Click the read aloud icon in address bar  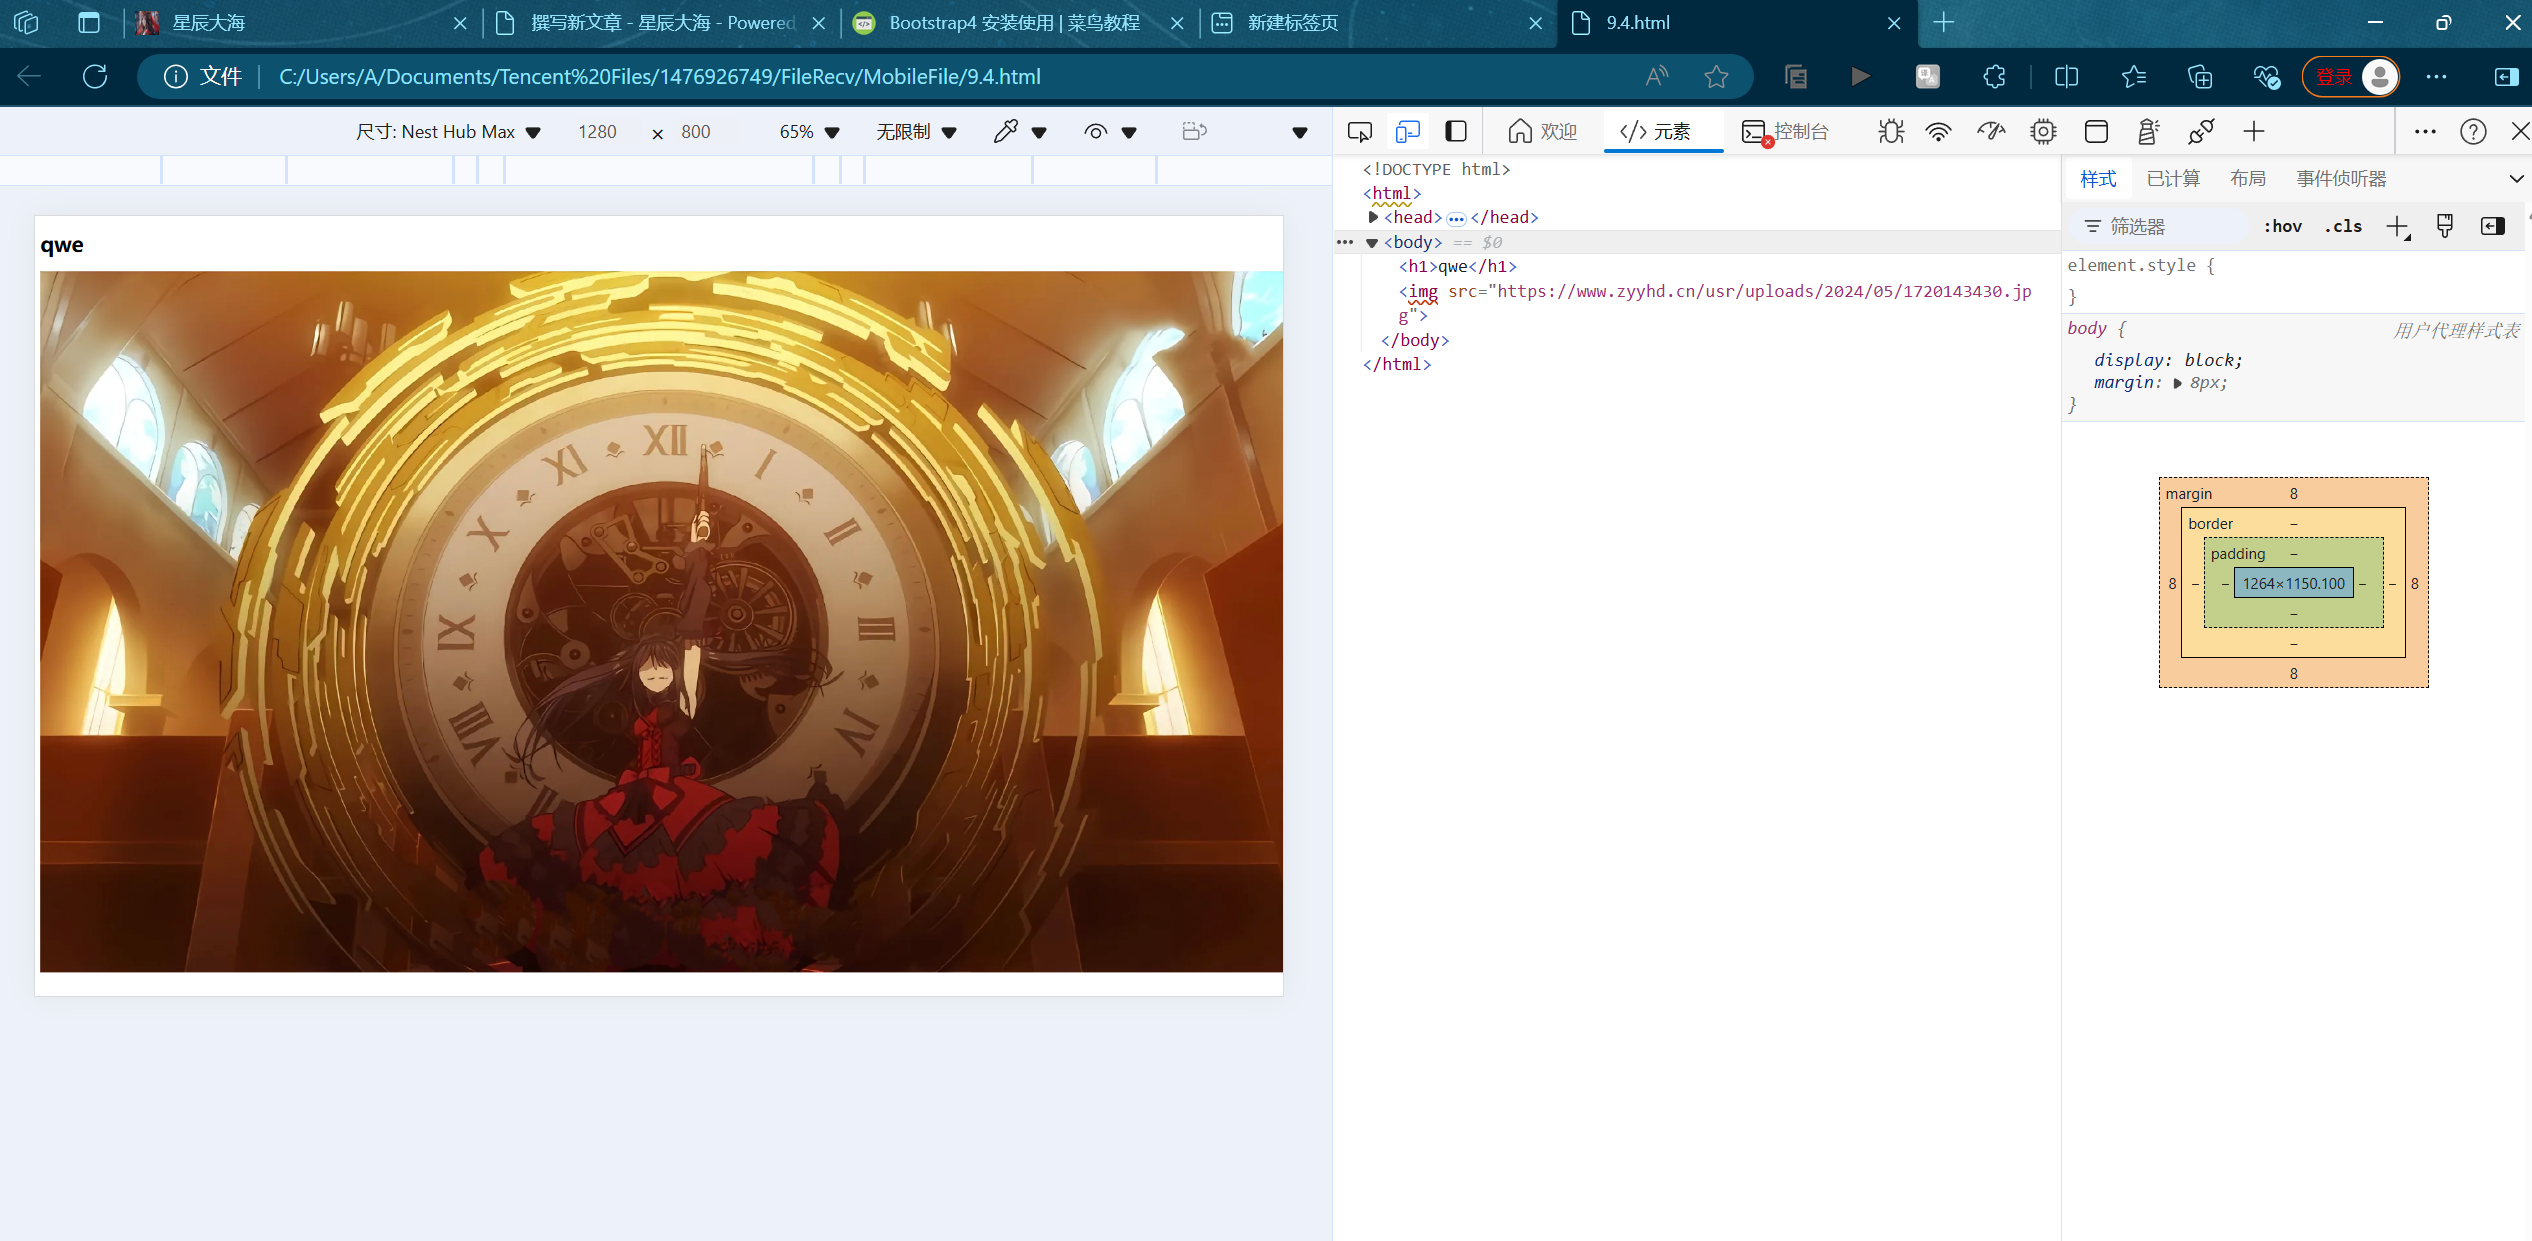[x=1657, y=76]
